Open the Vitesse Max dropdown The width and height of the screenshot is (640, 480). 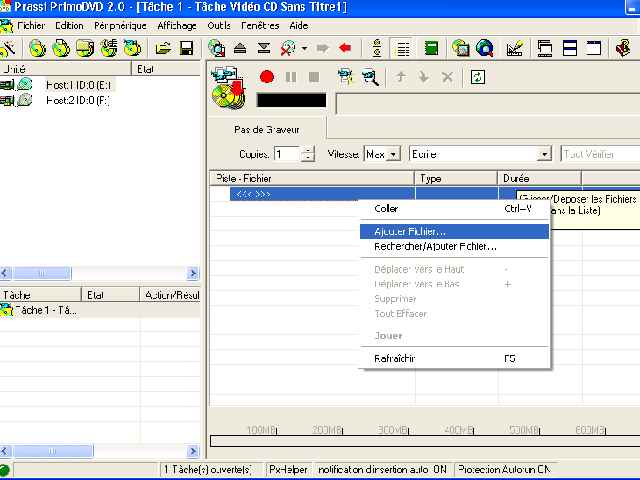point(393,155)
